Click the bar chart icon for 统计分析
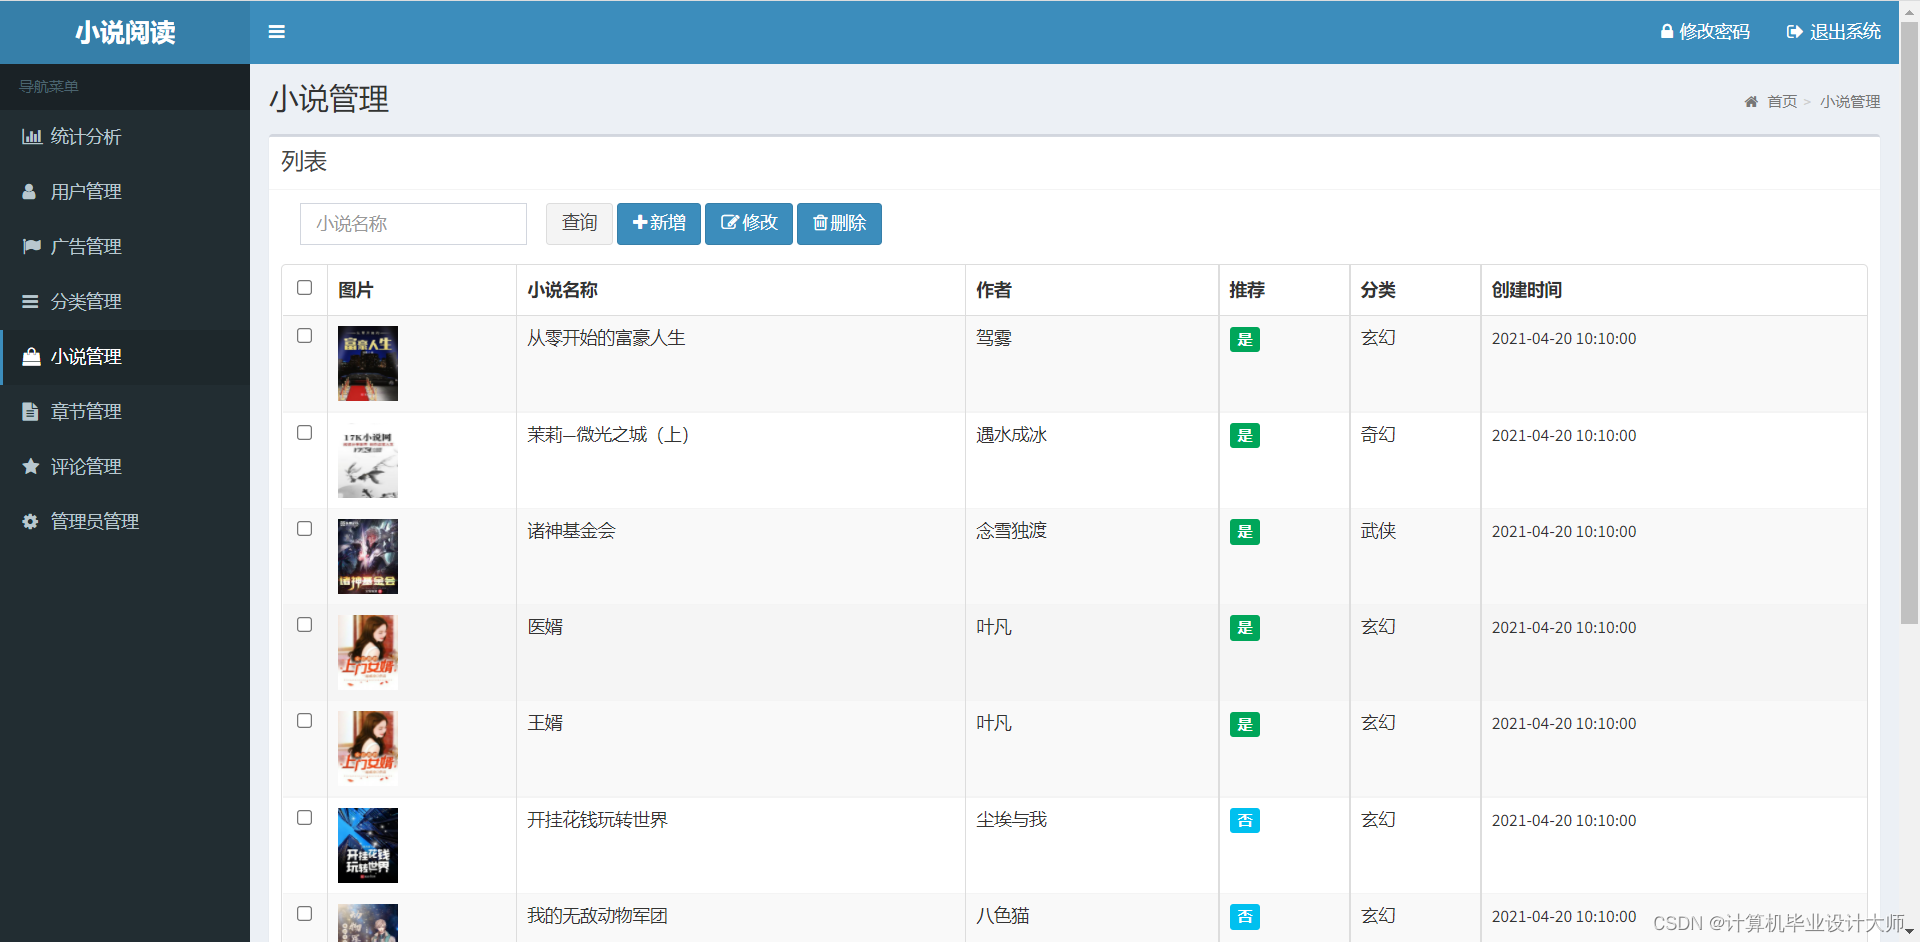The width and height of the screenshot is (1920, 942). tap(32, 137)
